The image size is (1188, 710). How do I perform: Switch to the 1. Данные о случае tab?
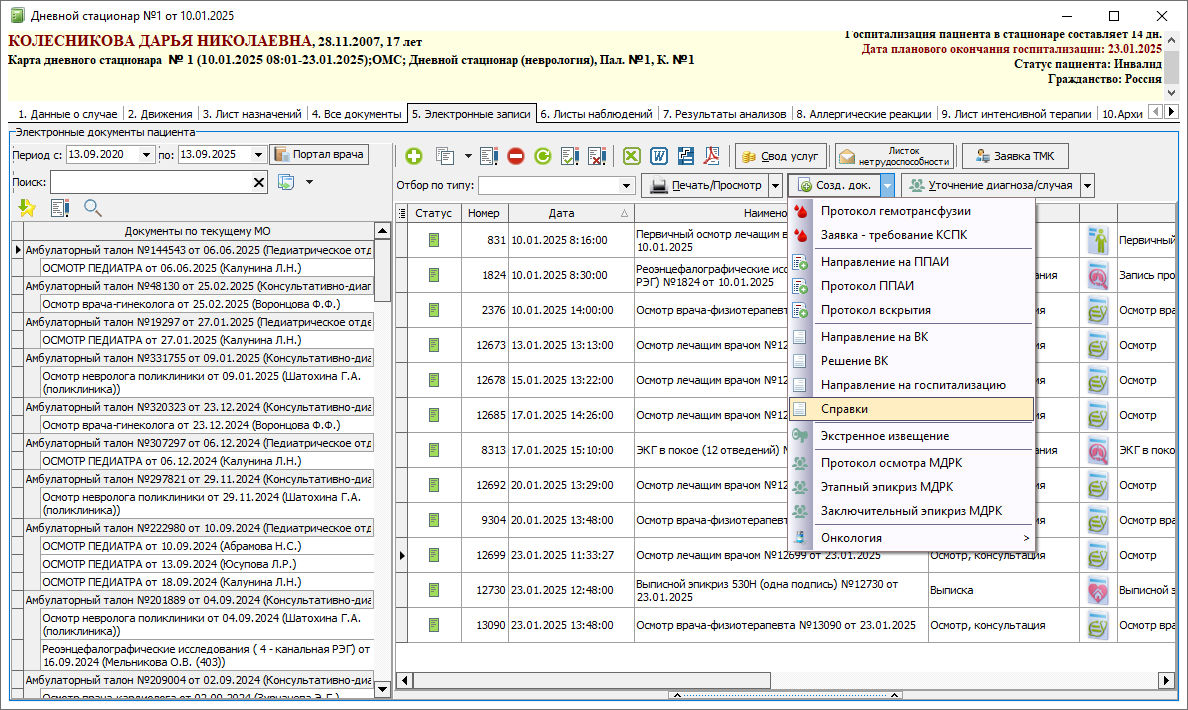tap(67, 114)
